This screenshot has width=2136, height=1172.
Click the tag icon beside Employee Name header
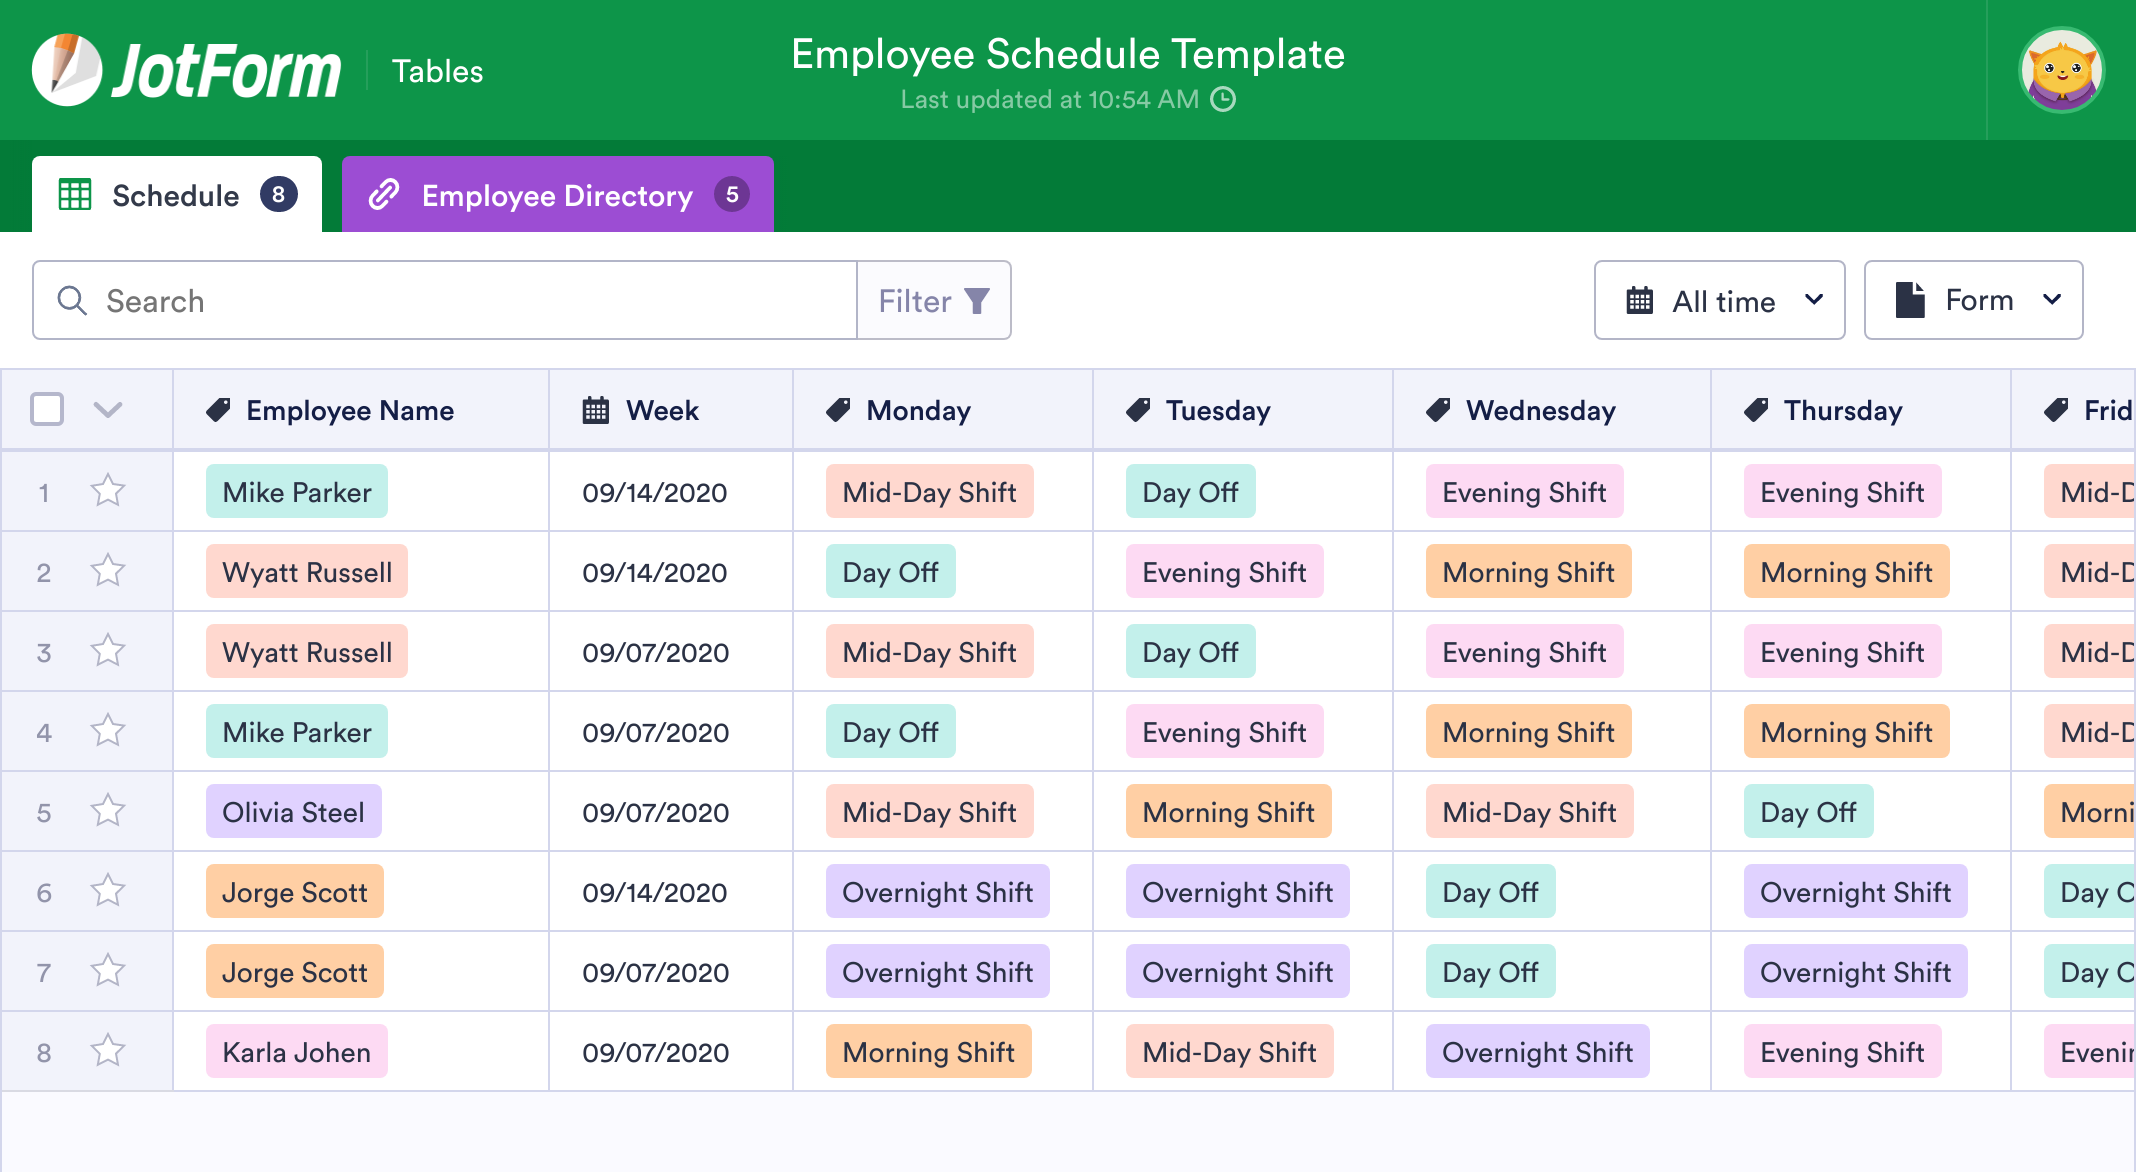219,410
